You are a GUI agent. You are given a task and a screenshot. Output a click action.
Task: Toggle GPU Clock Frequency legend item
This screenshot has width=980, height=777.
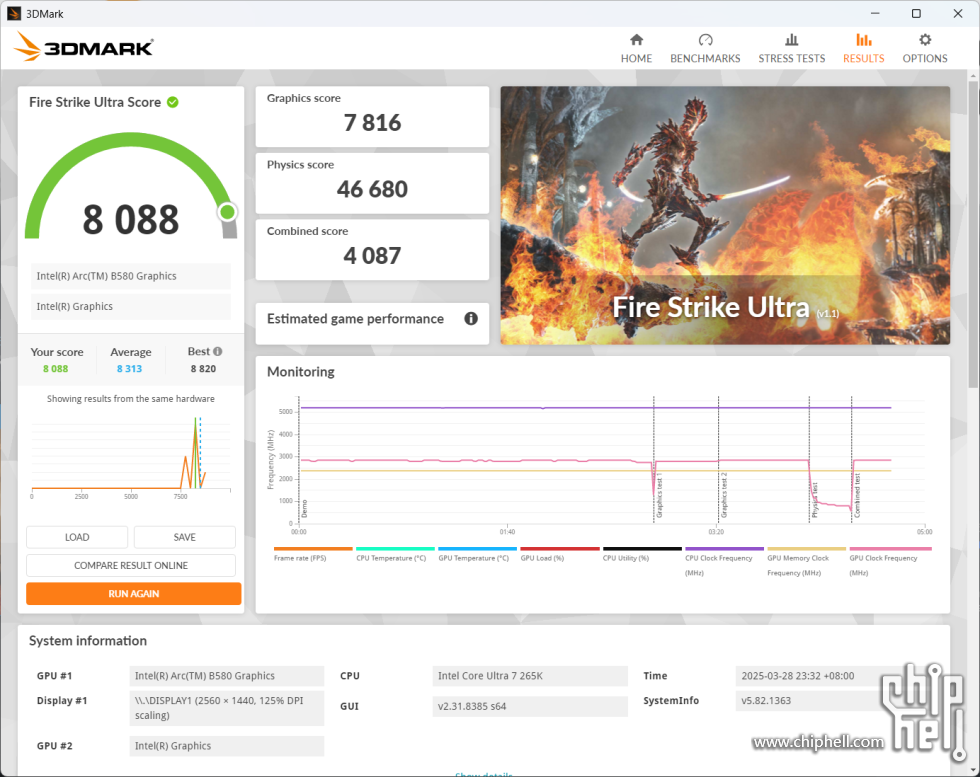coord(890,561)
